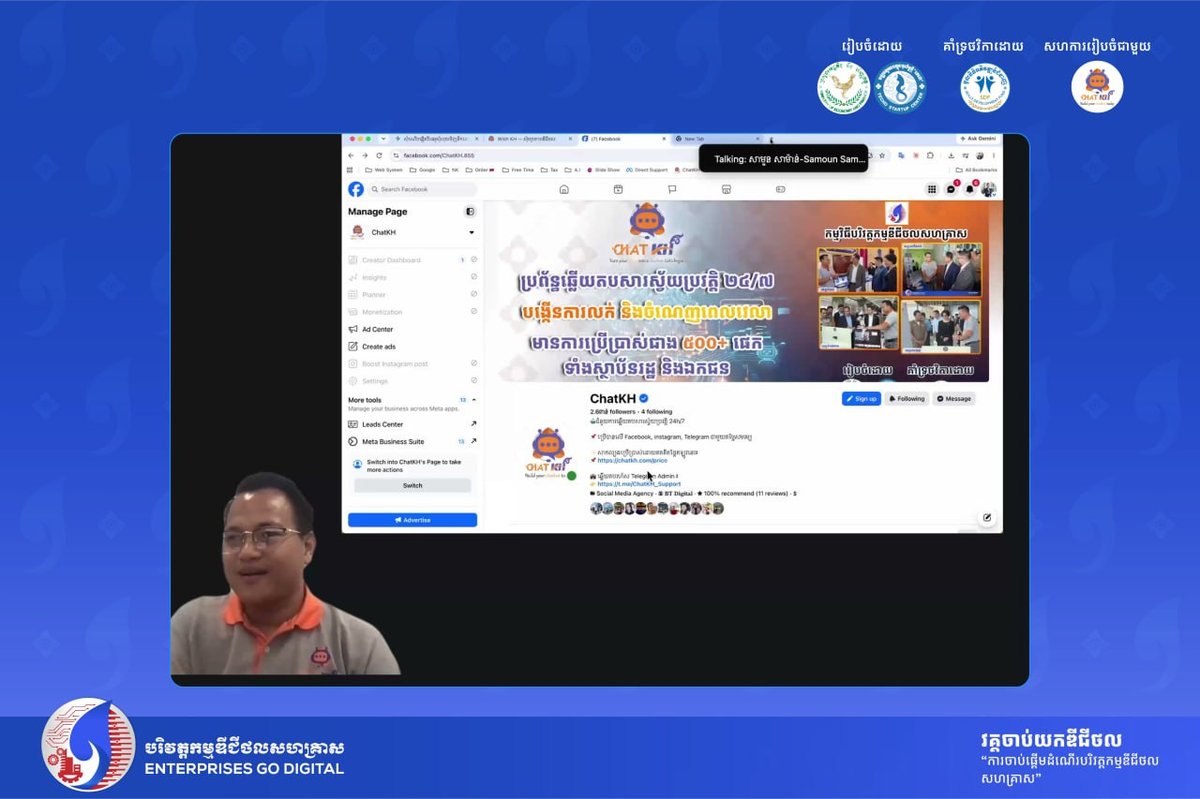Open the t.me/ChatKH_Support link
Viewport: 1200px width, 799px height.
point(639,484)
